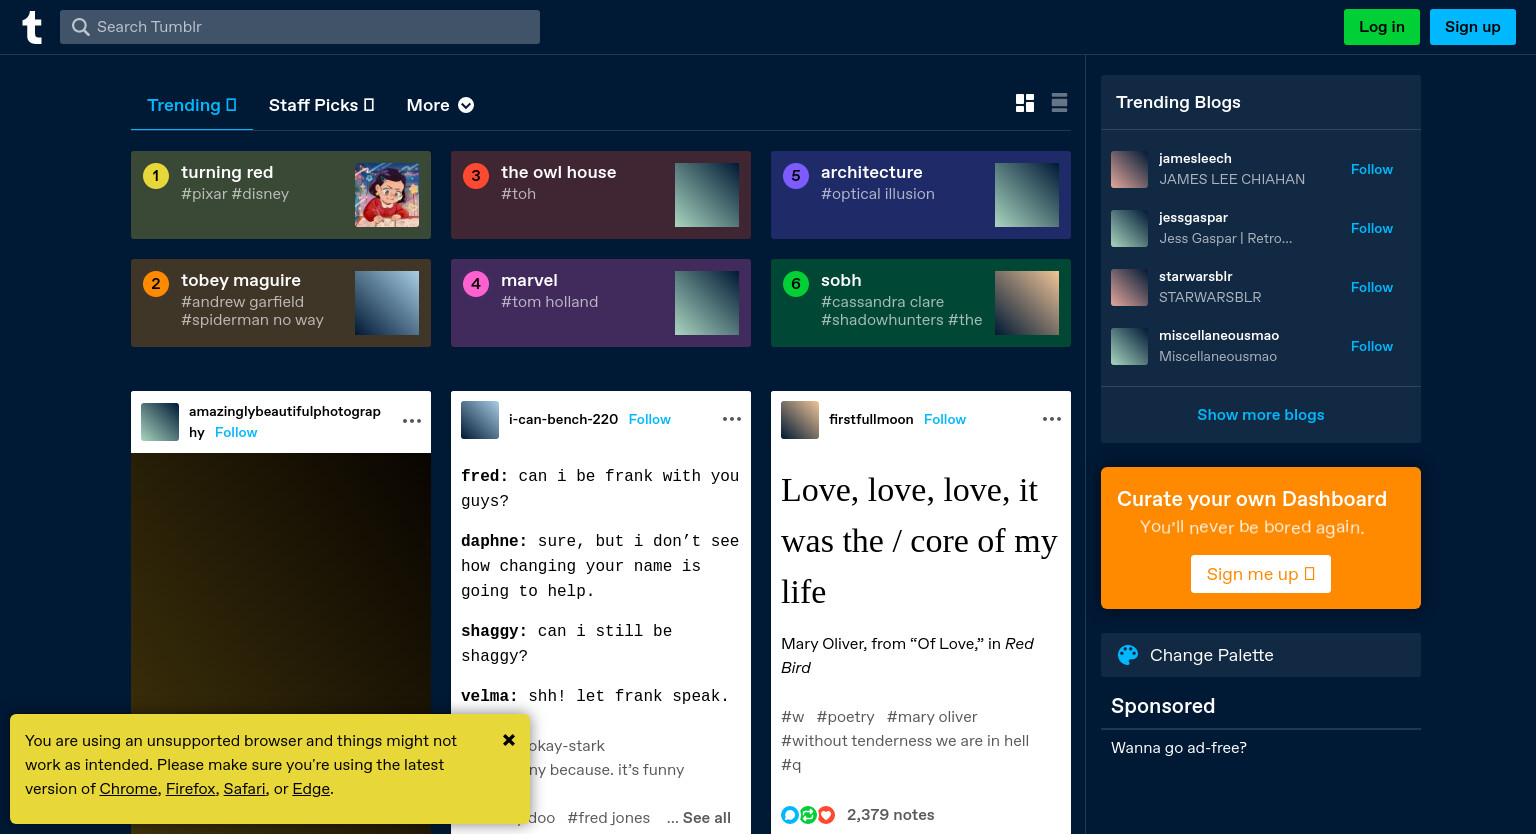
Task: Follow starwarsblr blog
Action: 1372,288
